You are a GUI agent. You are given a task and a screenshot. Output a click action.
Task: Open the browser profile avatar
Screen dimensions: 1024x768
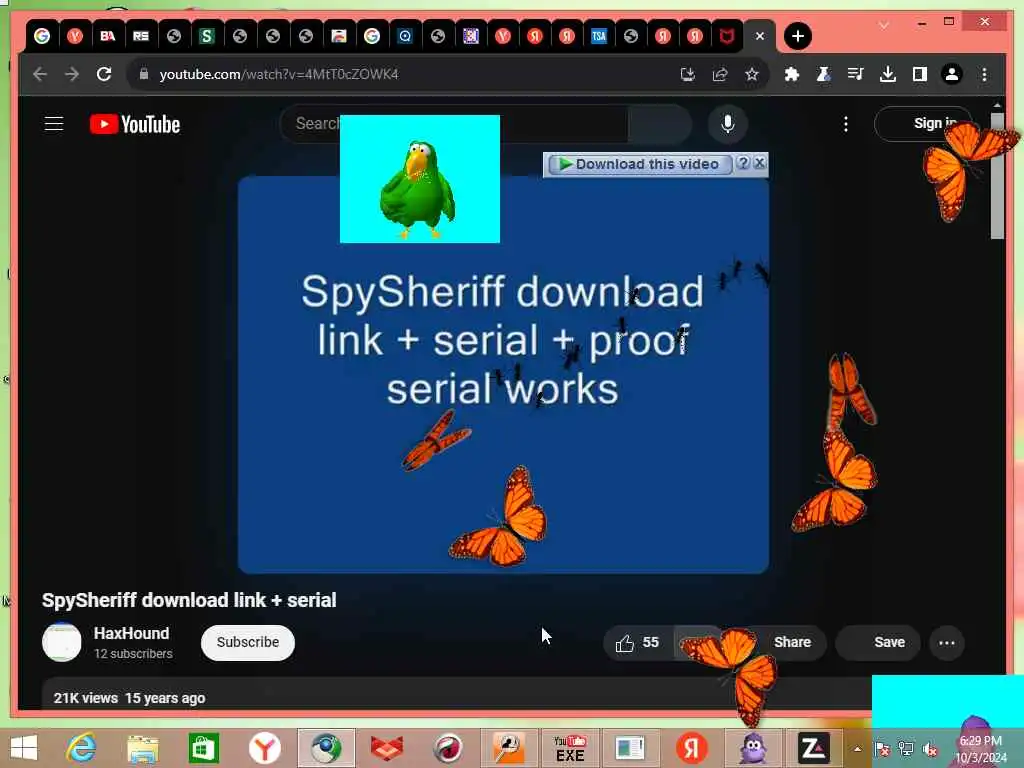tap(952, 74)
